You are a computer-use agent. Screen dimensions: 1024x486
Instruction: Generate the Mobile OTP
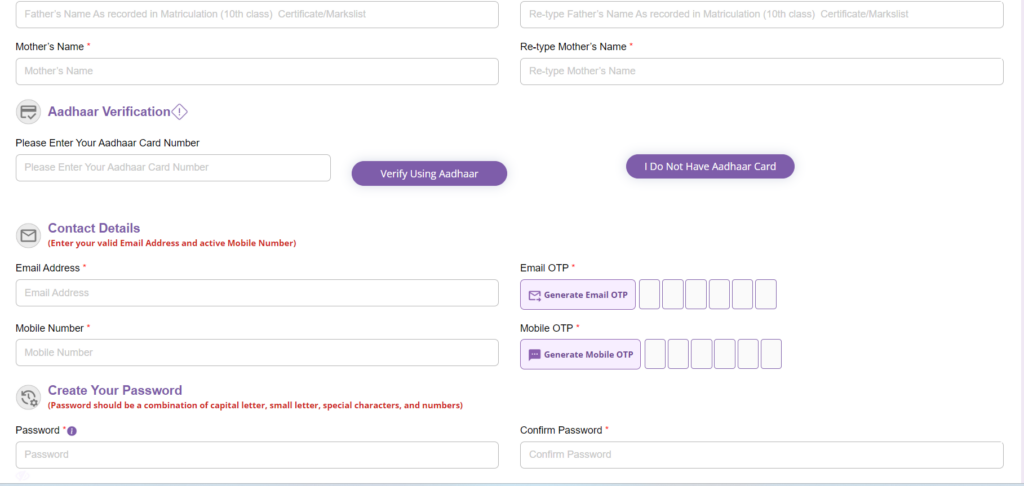pyautogui.click(x=580, y=355)
